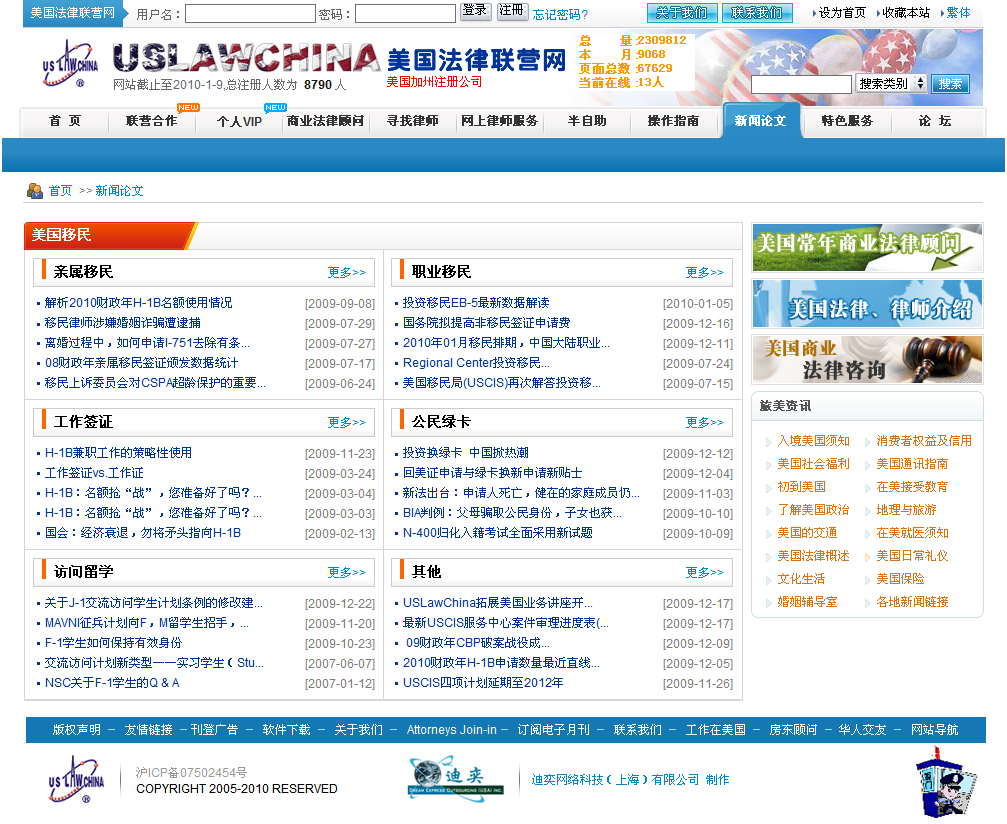This screenshot has width=1007, height=824.
Task: Open the 操作指南 navigation tab
Action: click(674, 121)
